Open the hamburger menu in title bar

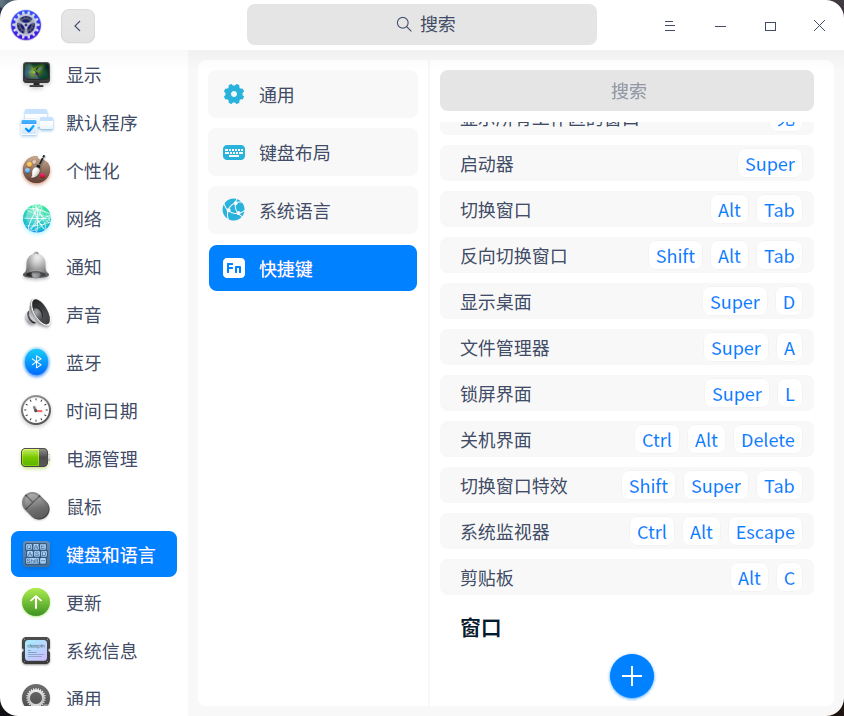tap(669, 25)
